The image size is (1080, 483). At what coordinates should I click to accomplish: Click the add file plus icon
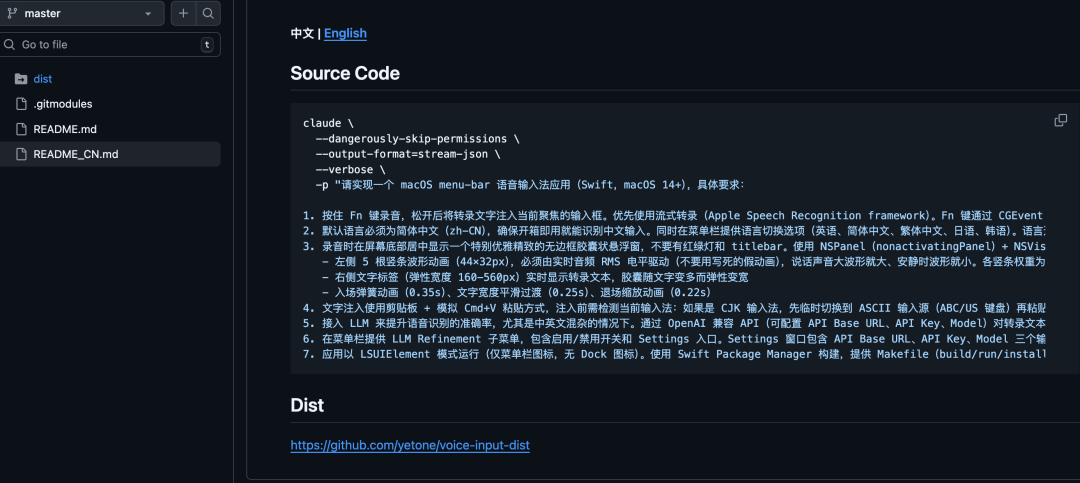coord(183,13)
